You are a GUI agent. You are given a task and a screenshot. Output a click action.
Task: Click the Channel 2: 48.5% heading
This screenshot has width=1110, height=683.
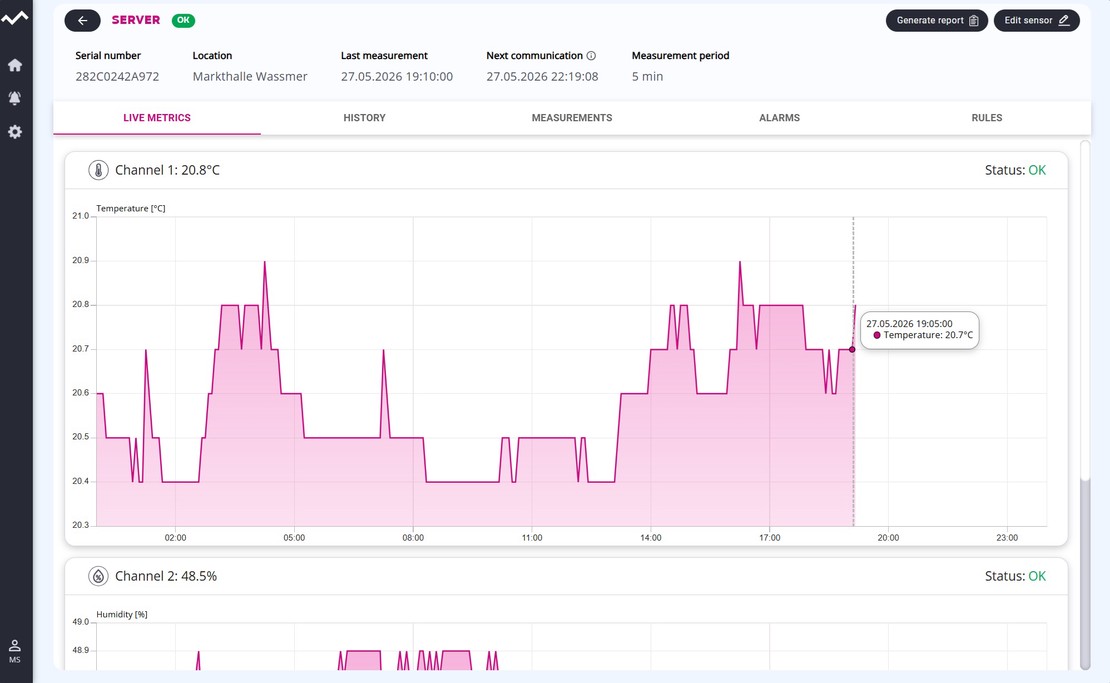point(166,576)
